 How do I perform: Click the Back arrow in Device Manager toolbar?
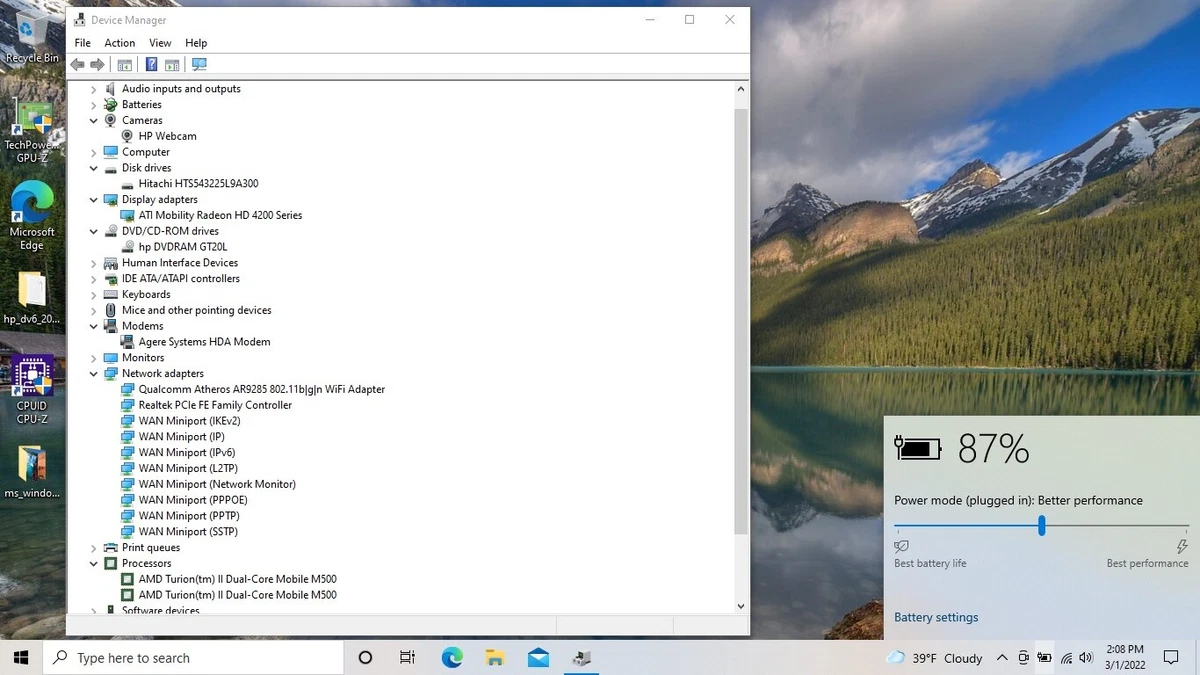coord(77,65)
